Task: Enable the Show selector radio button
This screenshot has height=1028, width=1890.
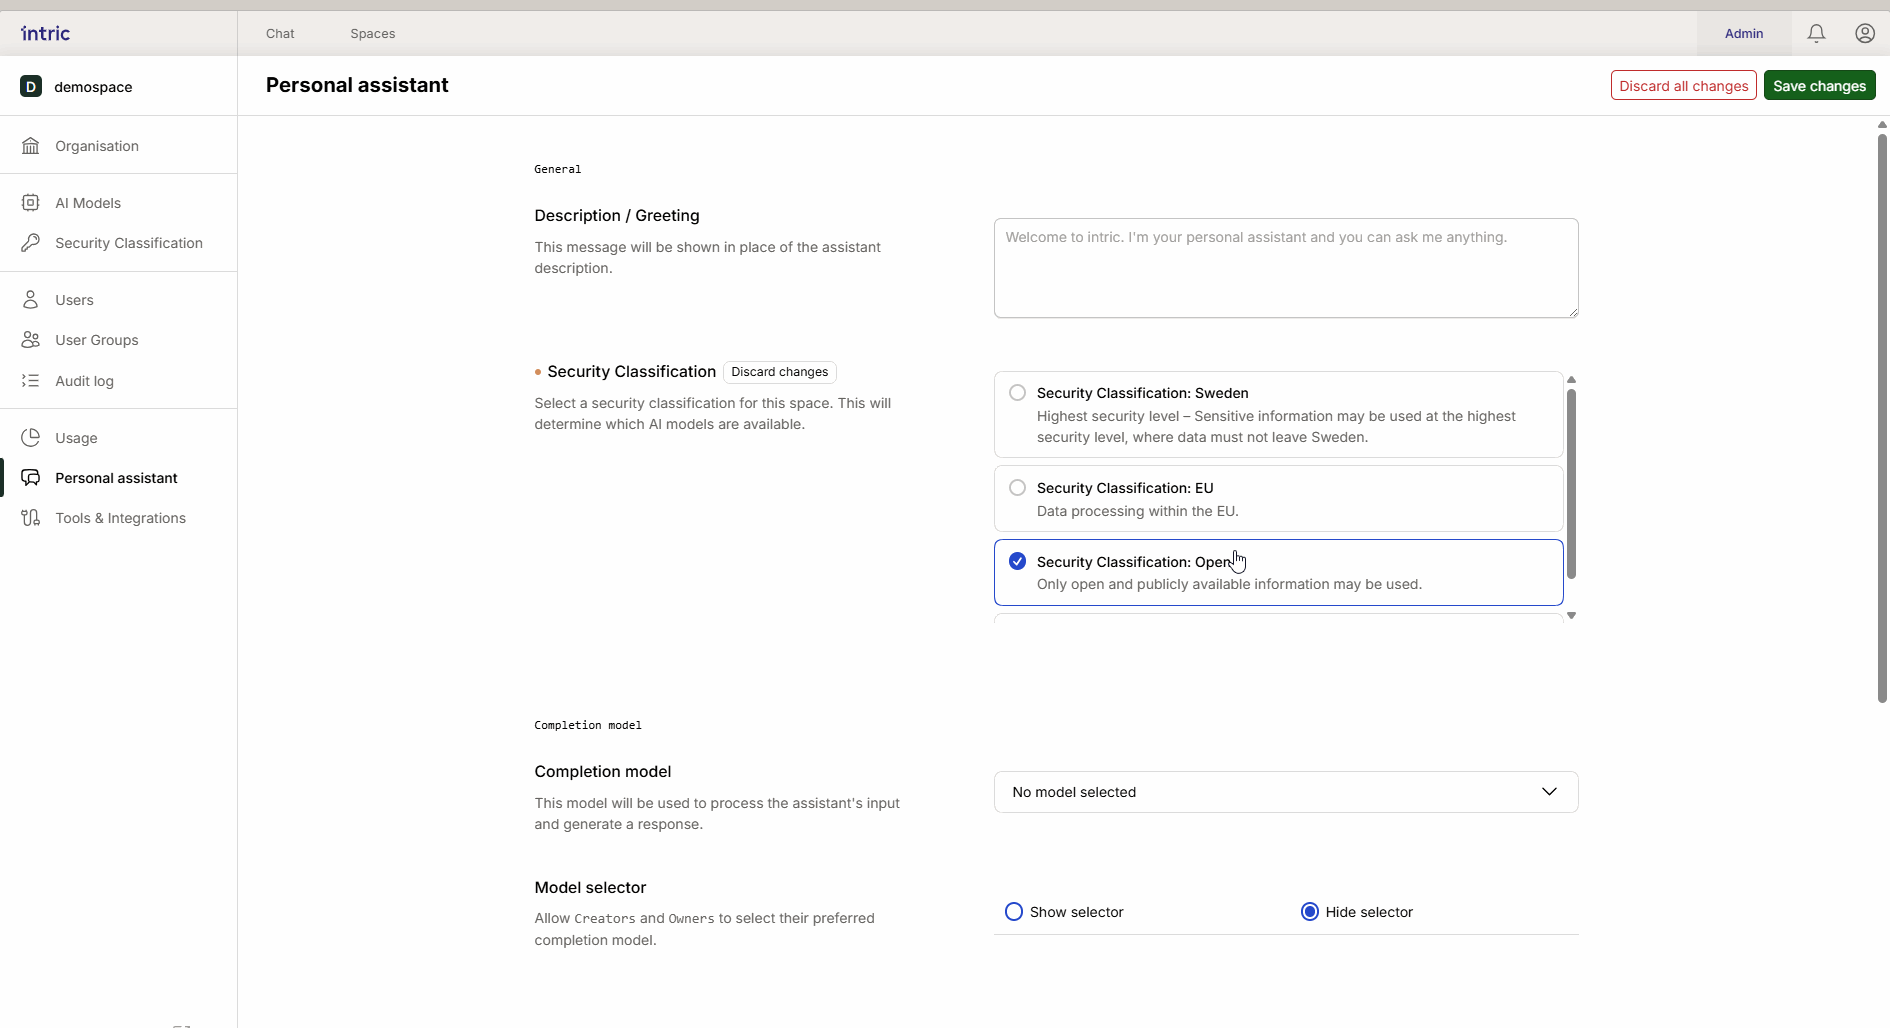Action: pyautogui.click(x=1014, y=912)
